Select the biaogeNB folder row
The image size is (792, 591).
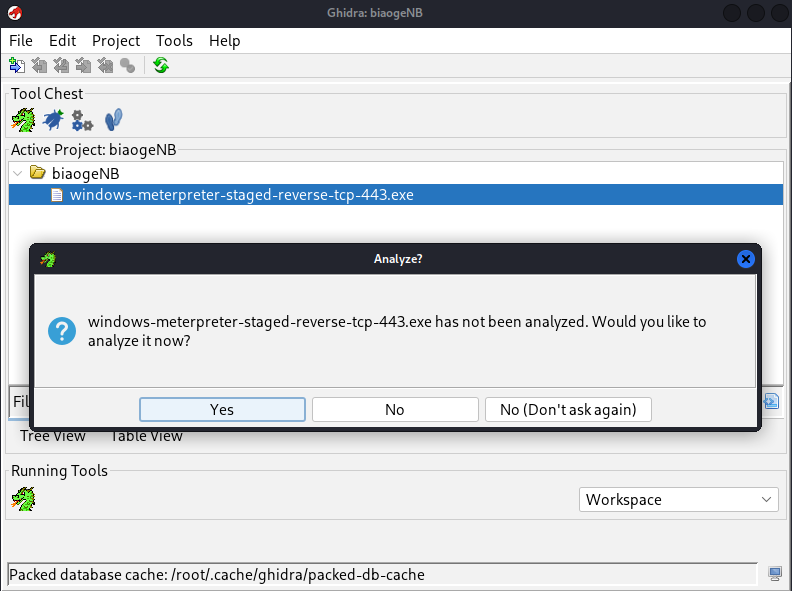tap(395, 173)
